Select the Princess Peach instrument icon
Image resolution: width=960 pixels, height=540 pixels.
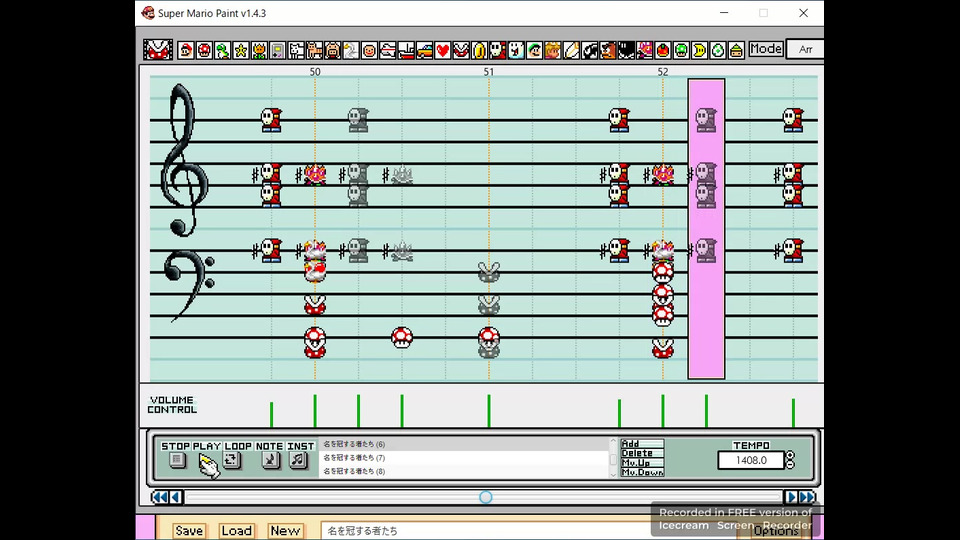(x=553, y=50)
